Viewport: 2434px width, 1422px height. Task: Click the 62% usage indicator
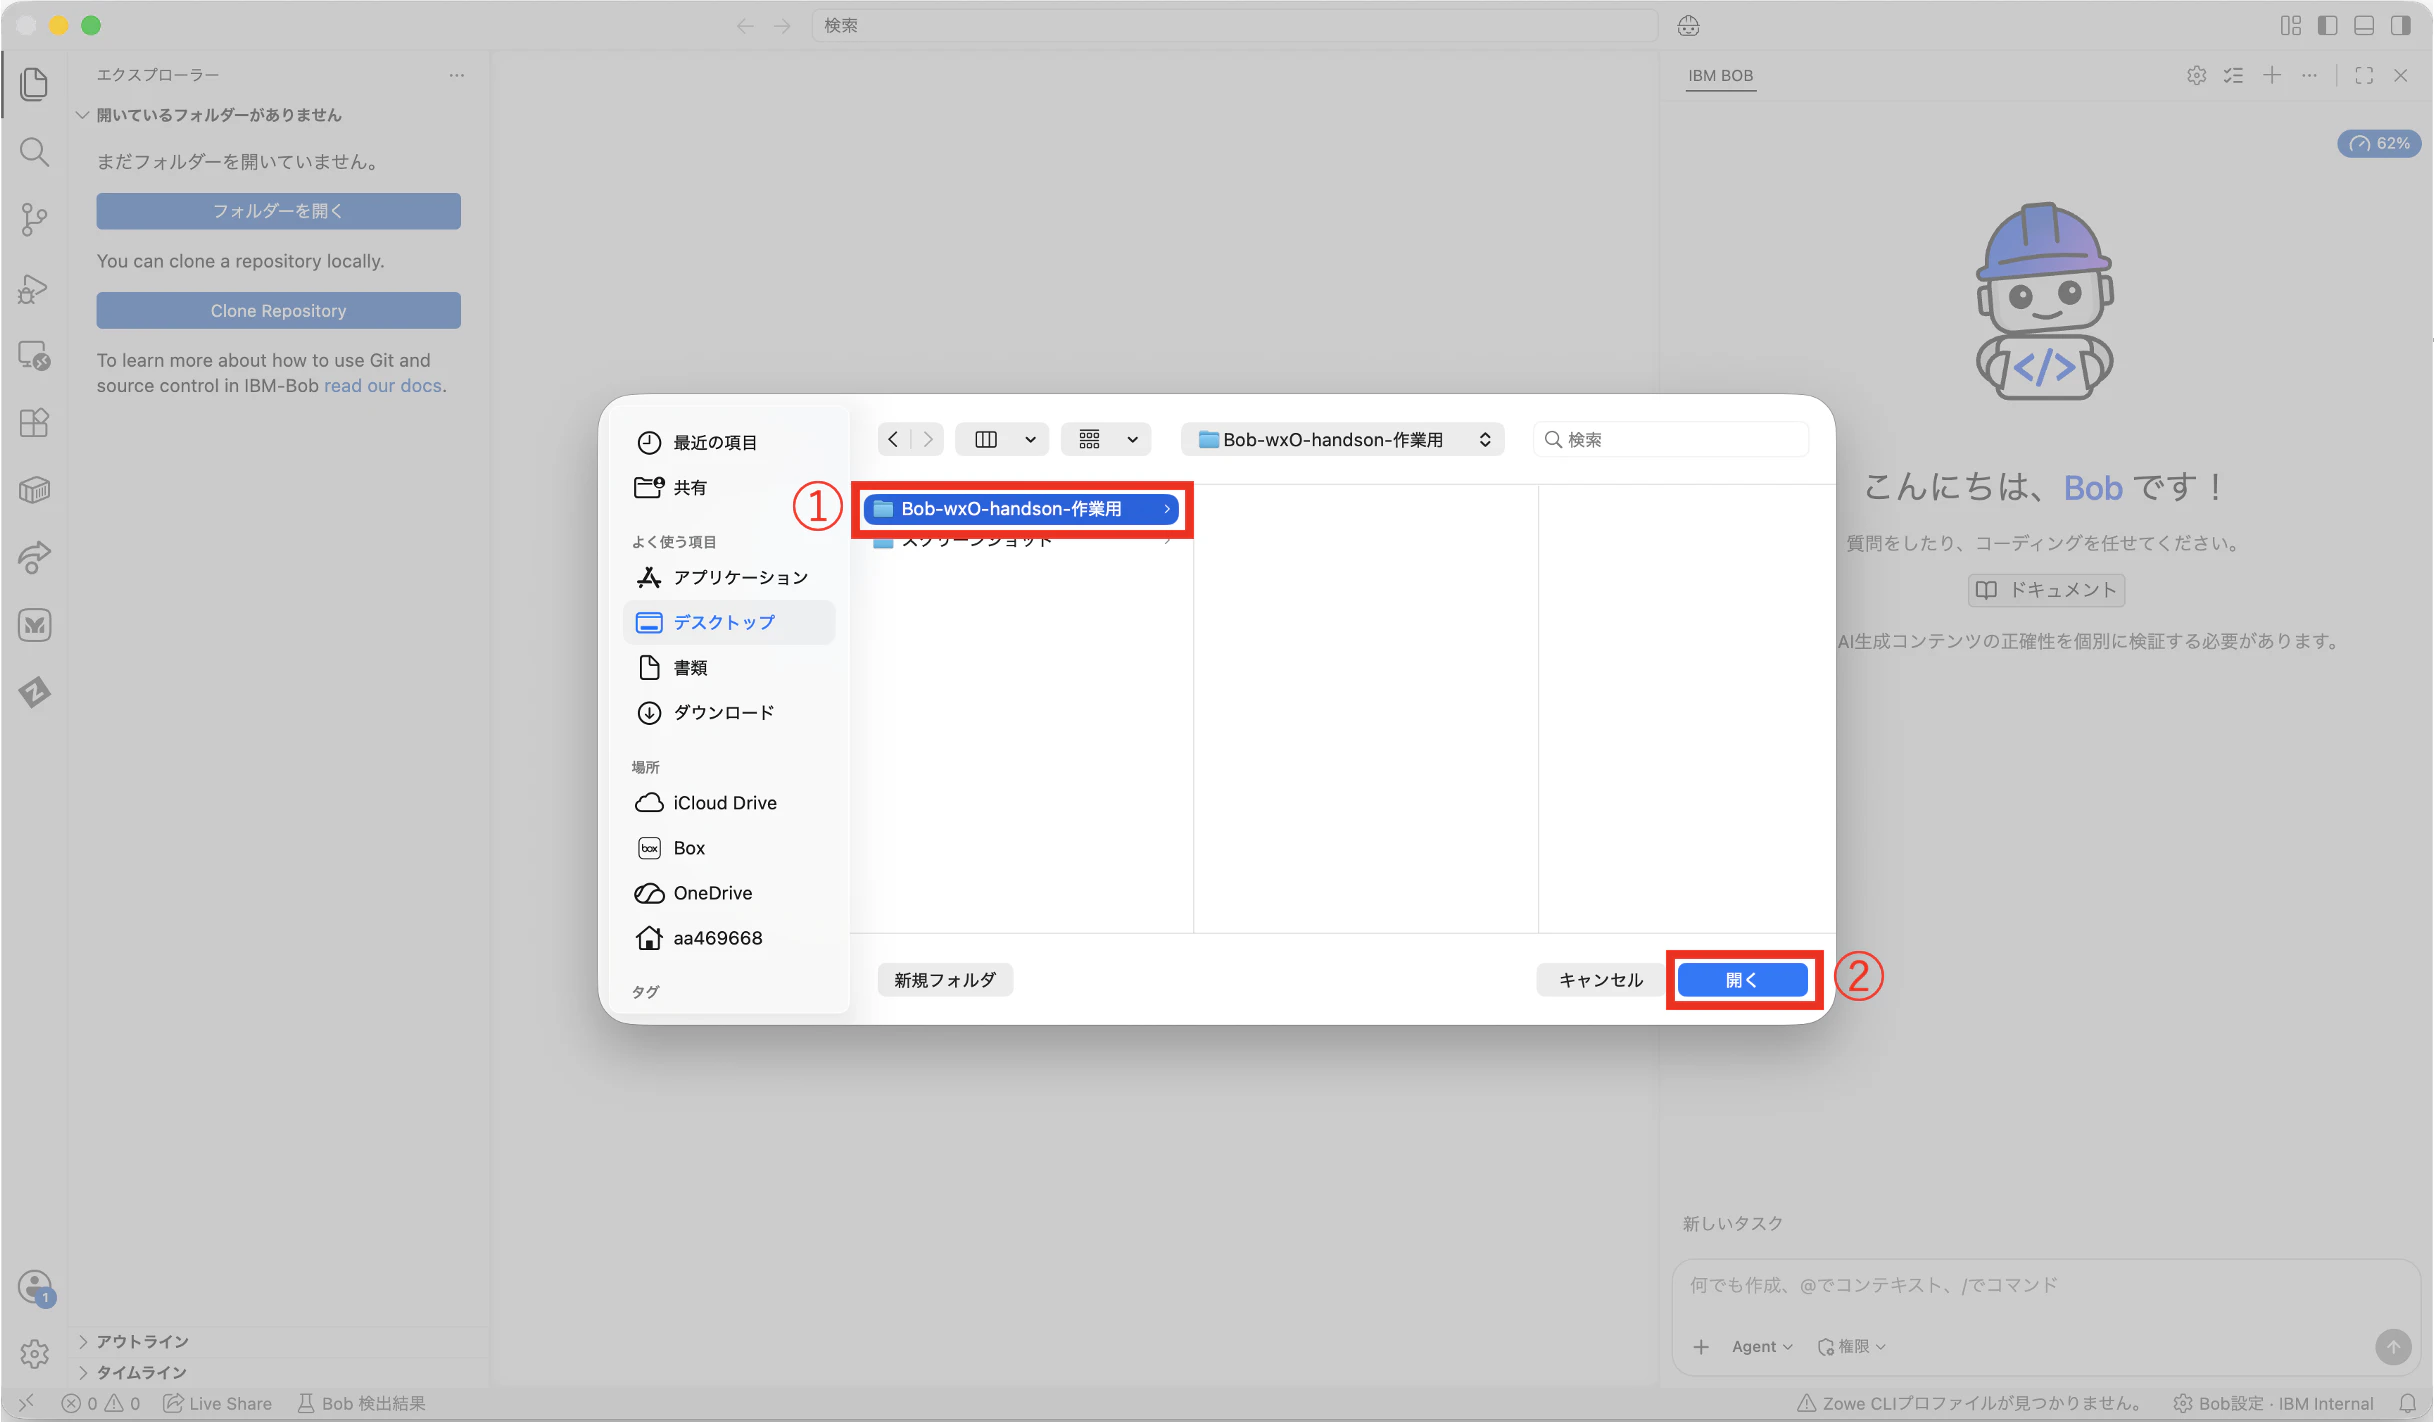point(2379,144)
